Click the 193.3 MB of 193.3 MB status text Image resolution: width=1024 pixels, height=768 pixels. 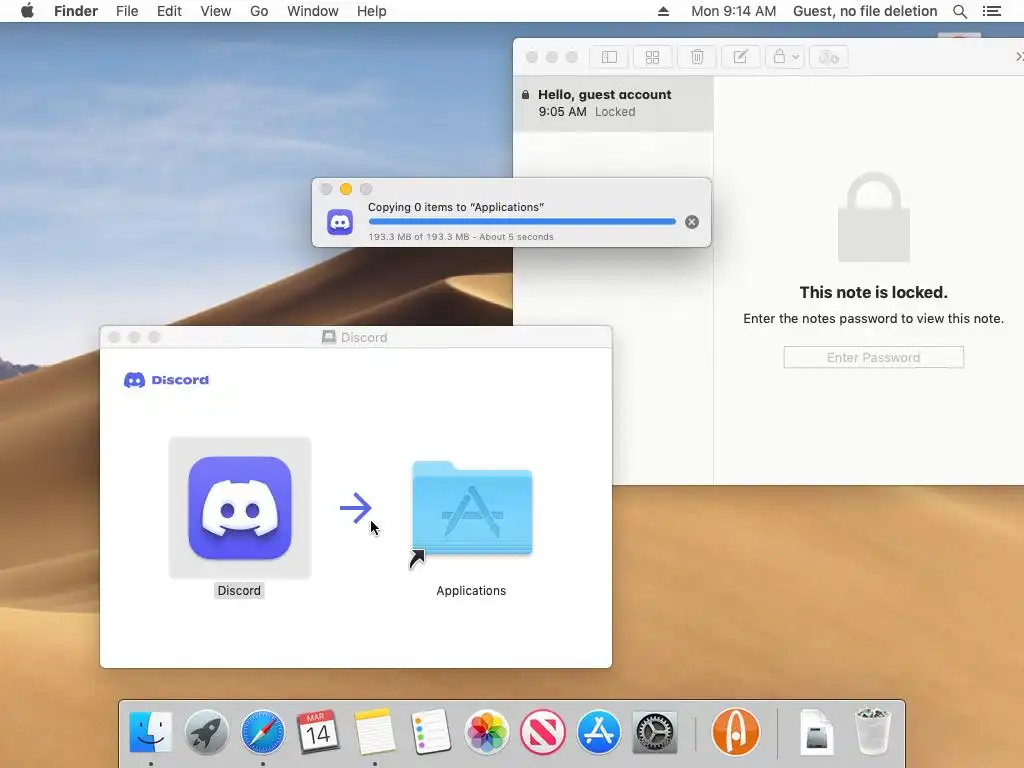tap(460, 237)
